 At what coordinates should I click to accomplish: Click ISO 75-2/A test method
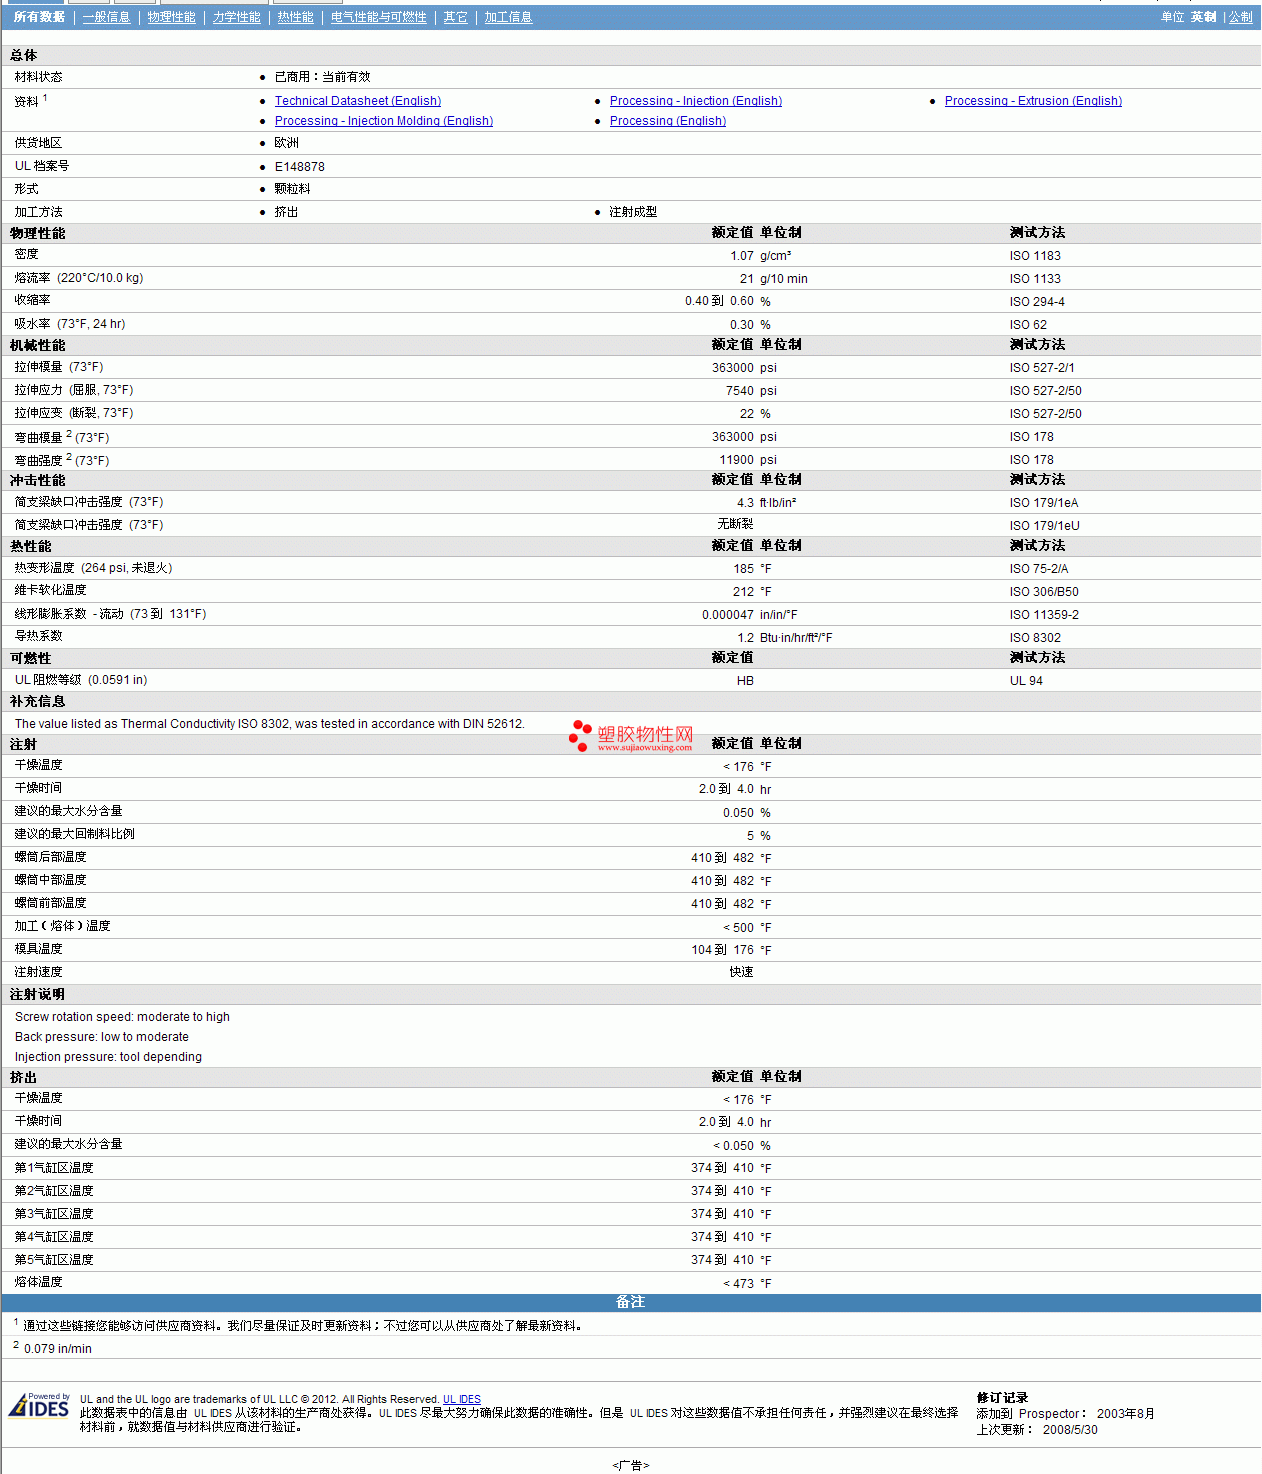pos(1039,569)
